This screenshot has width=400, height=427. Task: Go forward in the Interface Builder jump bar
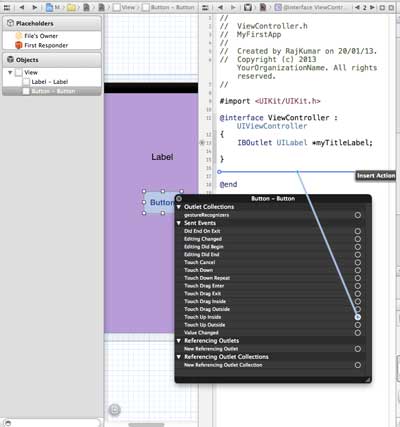click(35, 7)
